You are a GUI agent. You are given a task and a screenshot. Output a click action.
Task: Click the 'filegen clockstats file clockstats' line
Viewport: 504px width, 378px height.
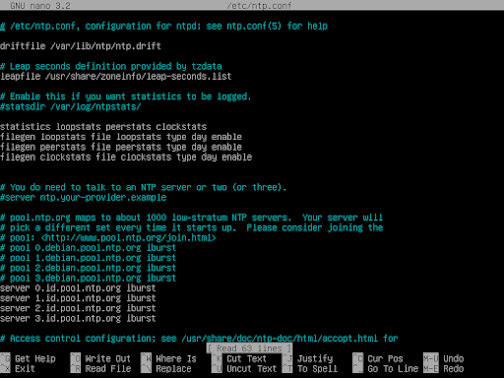pyautogui.click(x=126, y=157)
